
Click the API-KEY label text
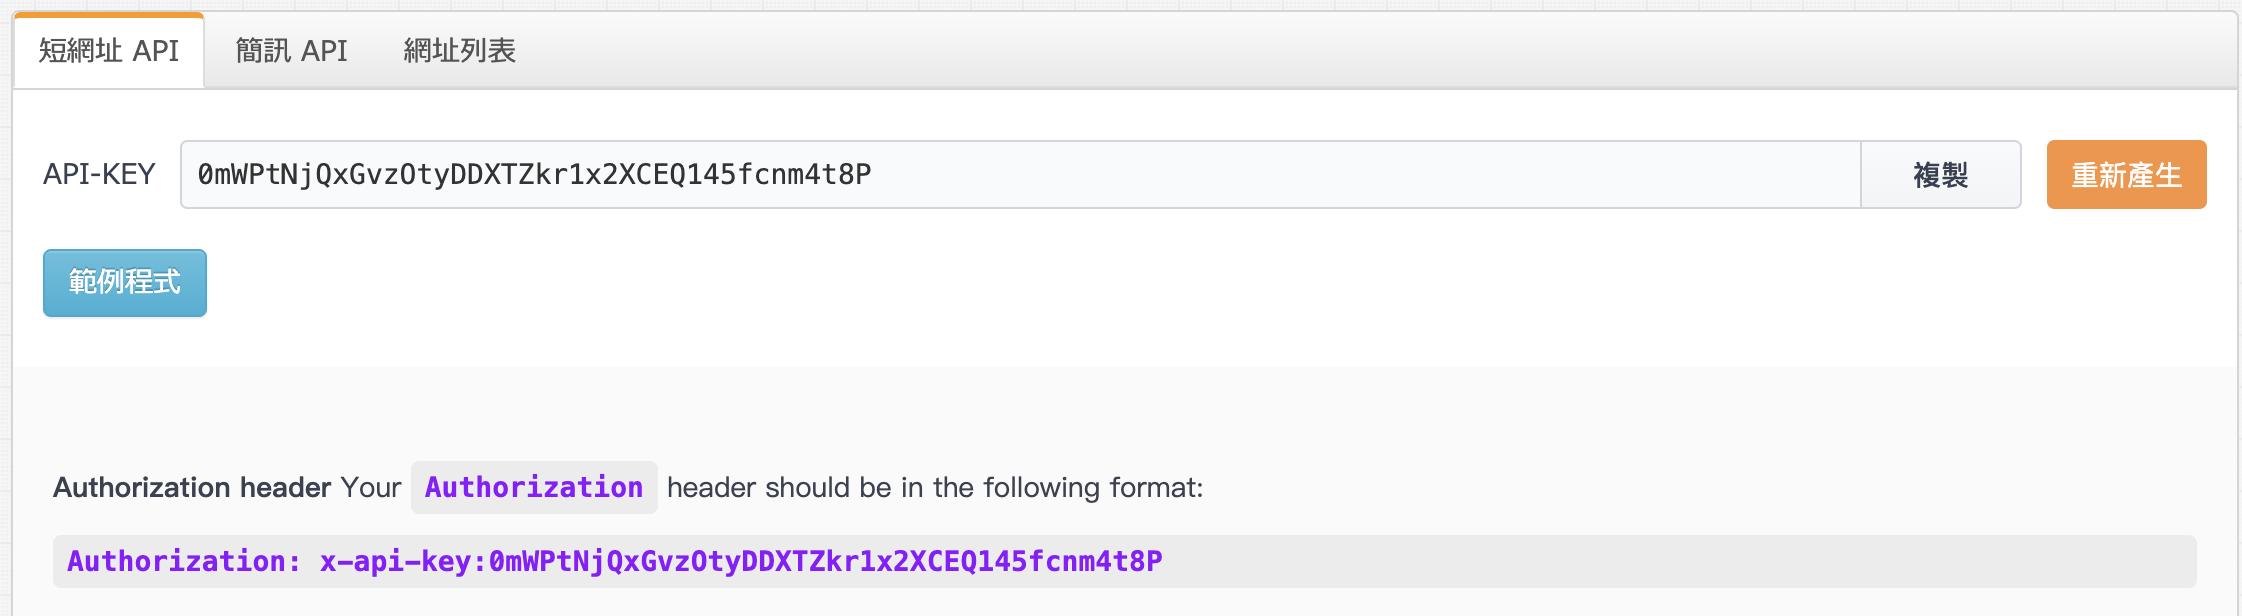[x=99, y=175]
